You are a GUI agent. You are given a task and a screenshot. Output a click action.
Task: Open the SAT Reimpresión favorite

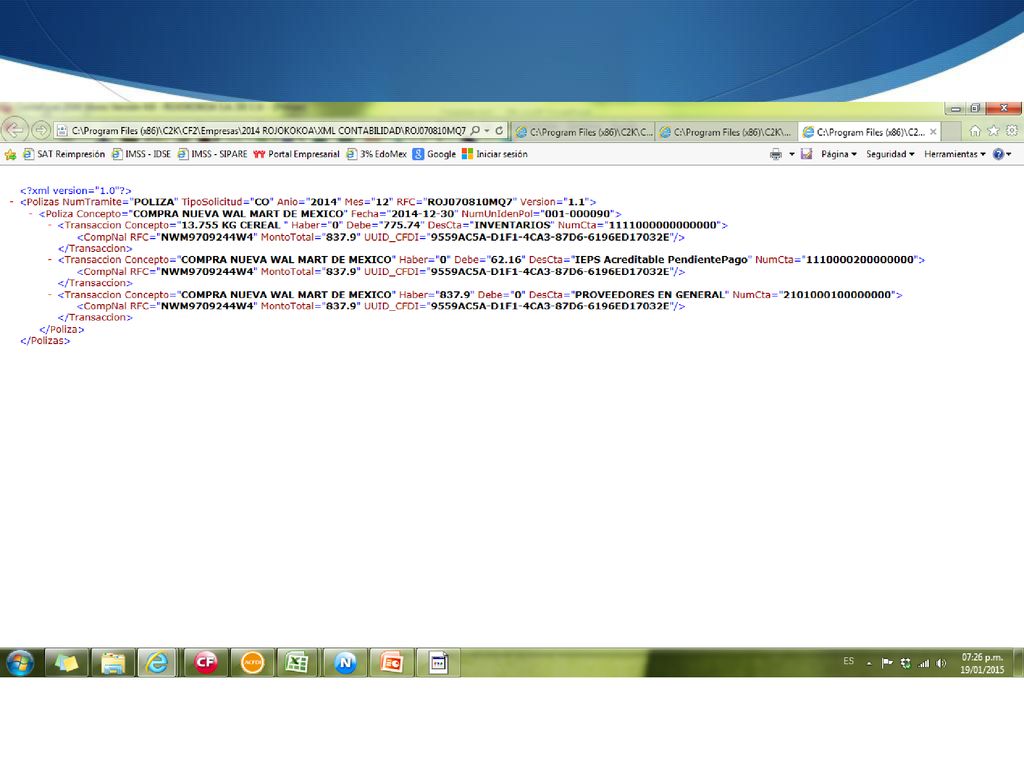coord(64,154)
